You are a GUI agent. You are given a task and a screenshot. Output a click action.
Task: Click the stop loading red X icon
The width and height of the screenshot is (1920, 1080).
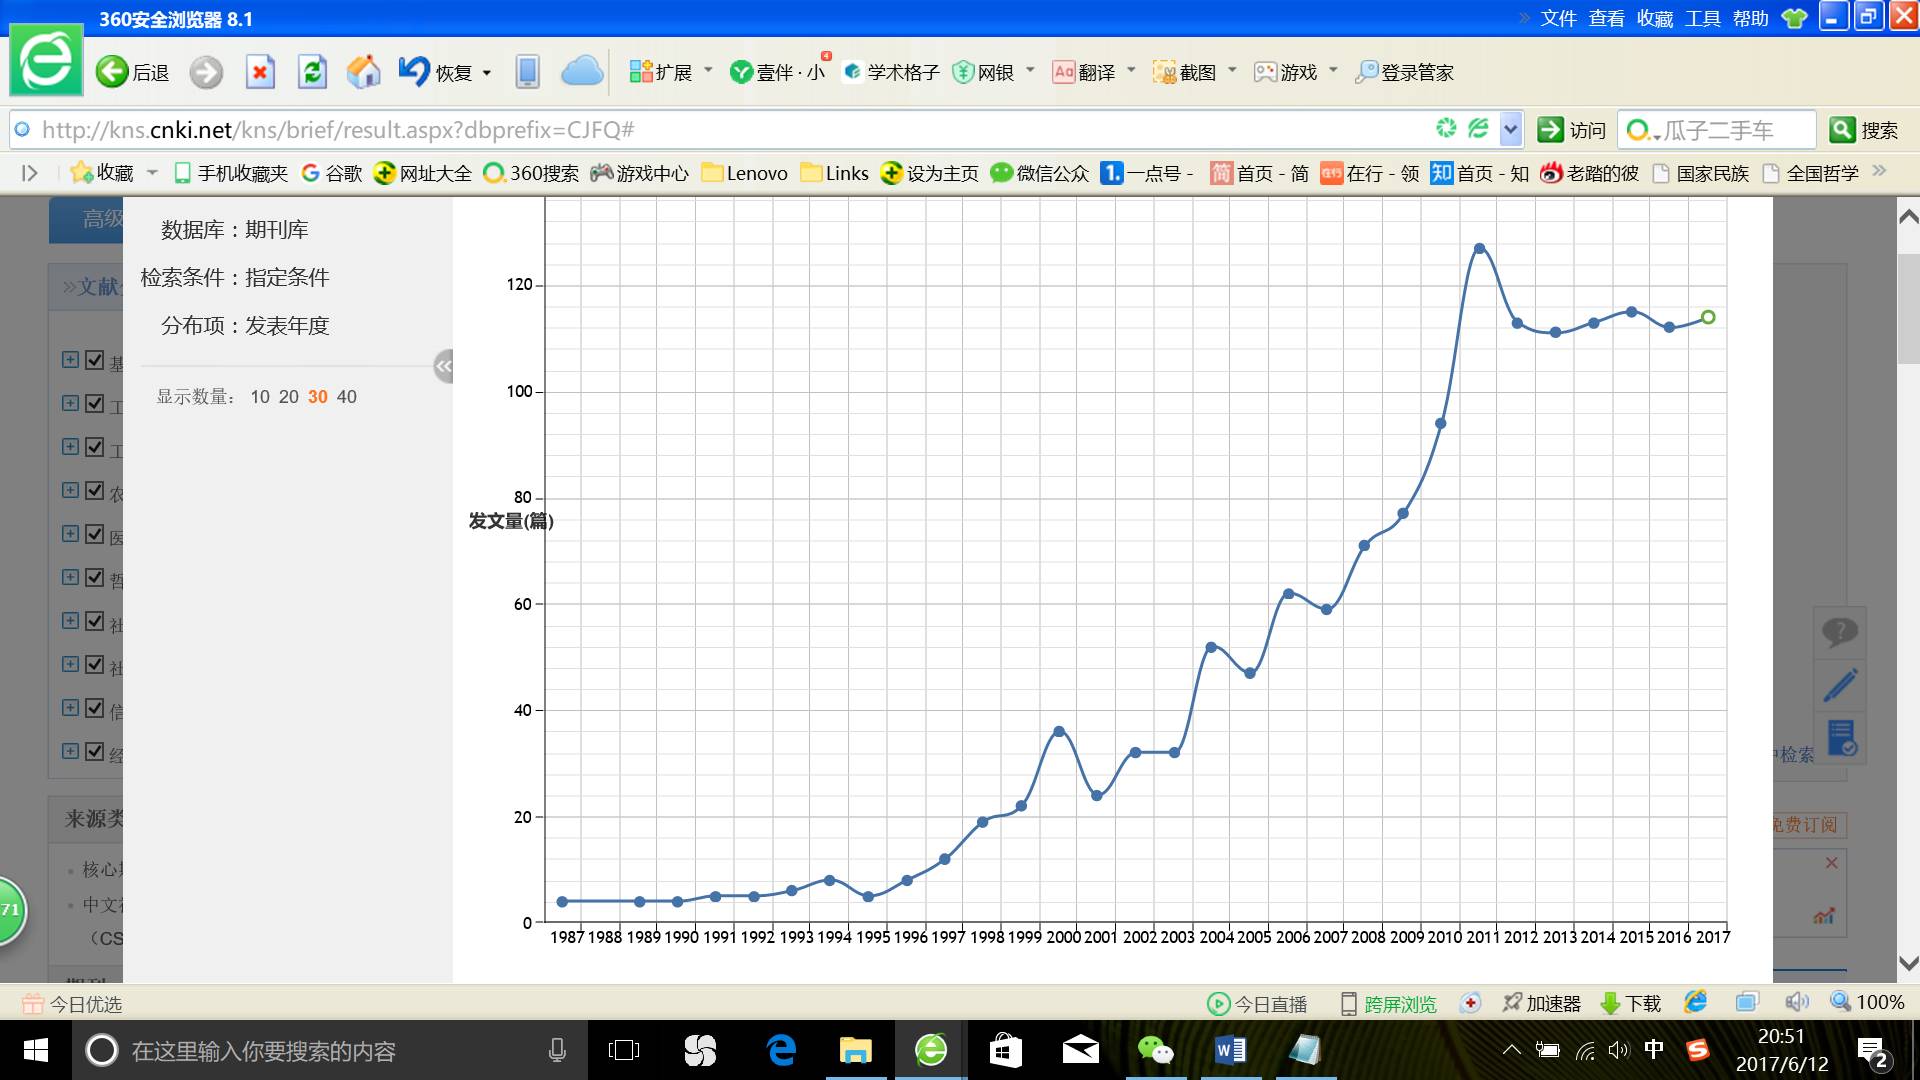pyautogui.click(x=260, y=72)
